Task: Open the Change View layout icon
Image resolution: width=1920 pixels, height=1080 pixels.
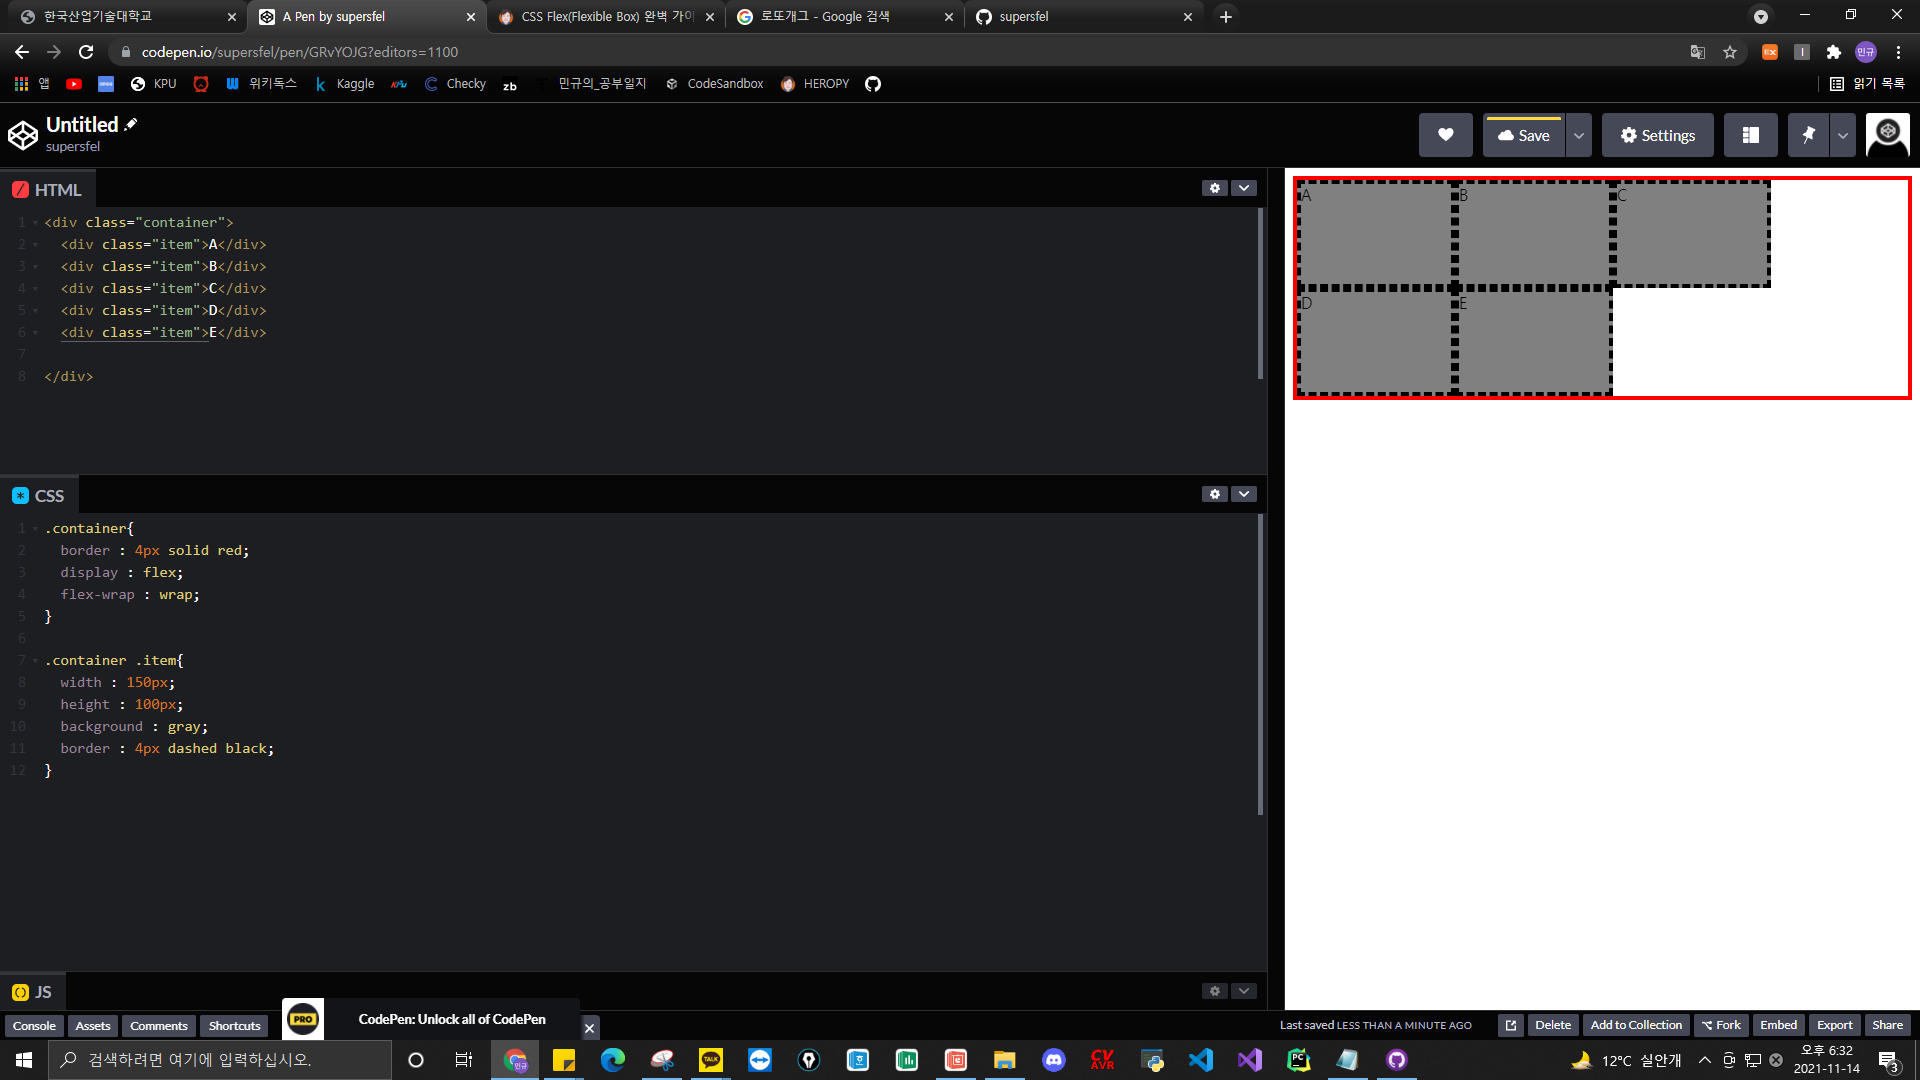Action: click(x=1750, y=135)
